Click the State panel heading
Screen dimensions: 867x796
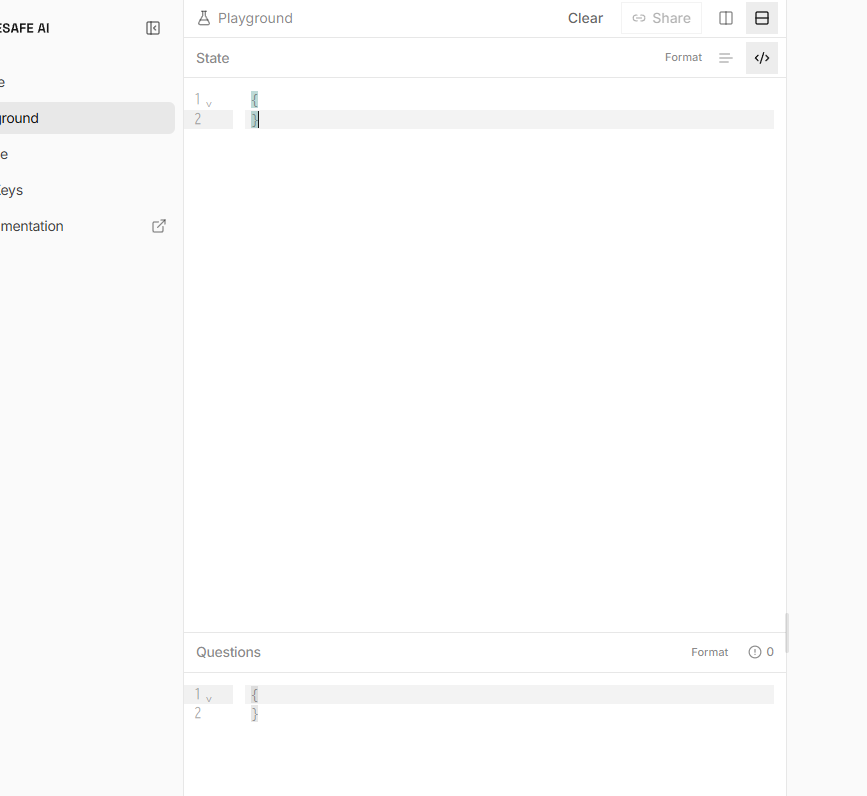click(x=213, y=58)
